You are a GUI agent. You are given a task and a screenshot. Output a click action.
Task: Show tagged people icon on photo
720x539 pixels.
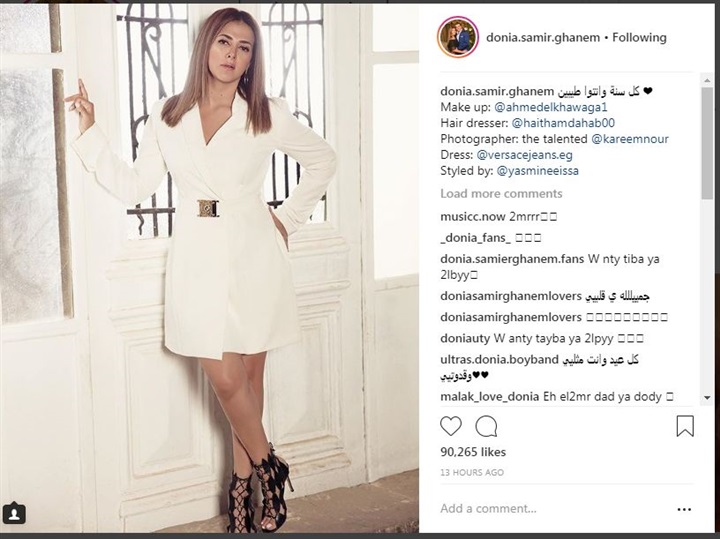tap(14, 513)
